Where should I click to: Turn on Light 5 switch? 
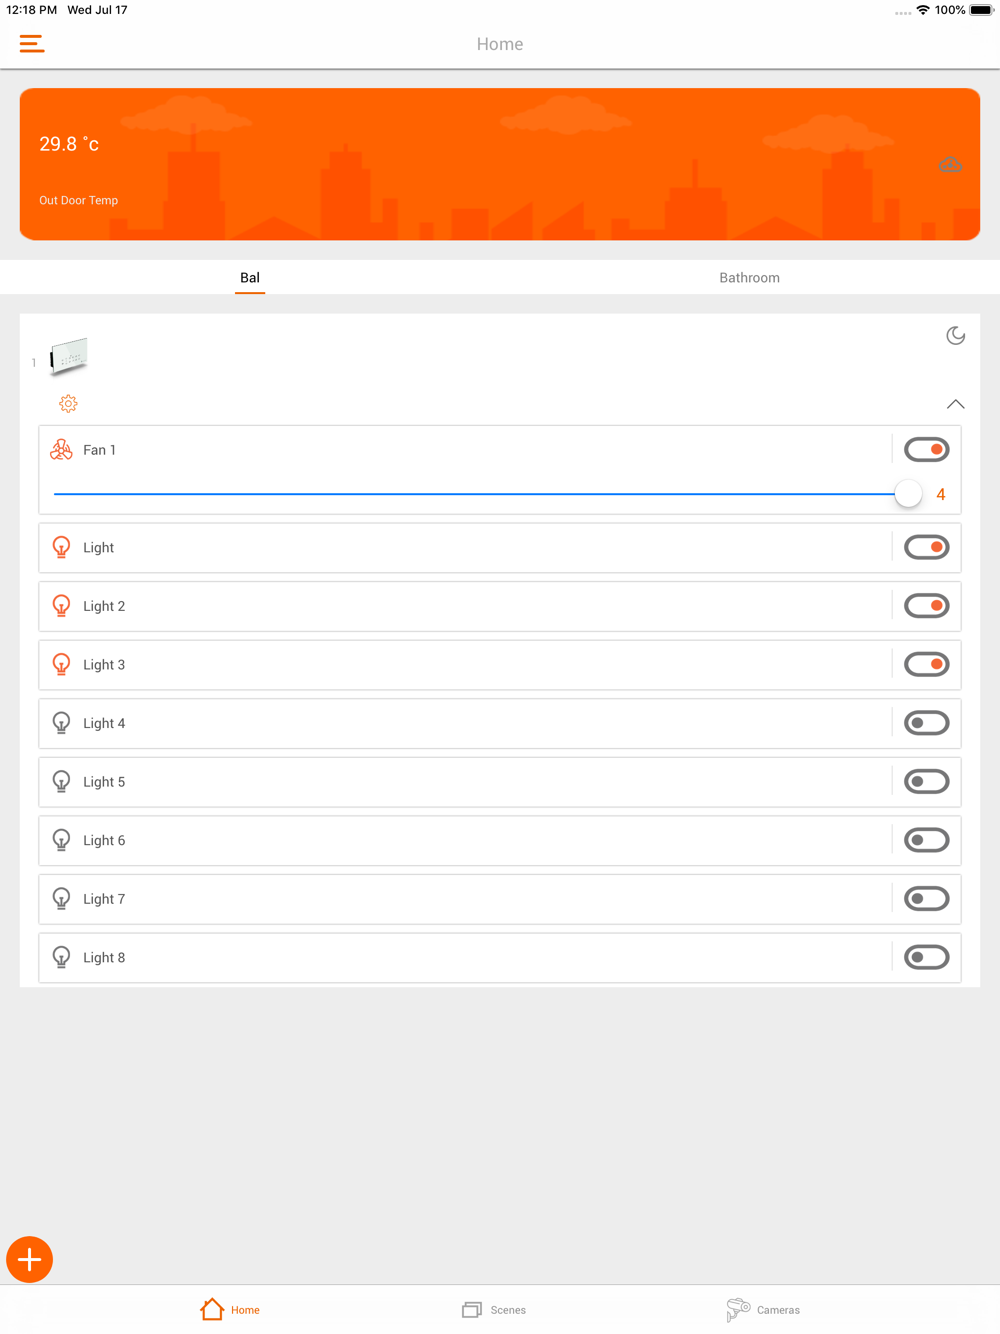(926, 782)
